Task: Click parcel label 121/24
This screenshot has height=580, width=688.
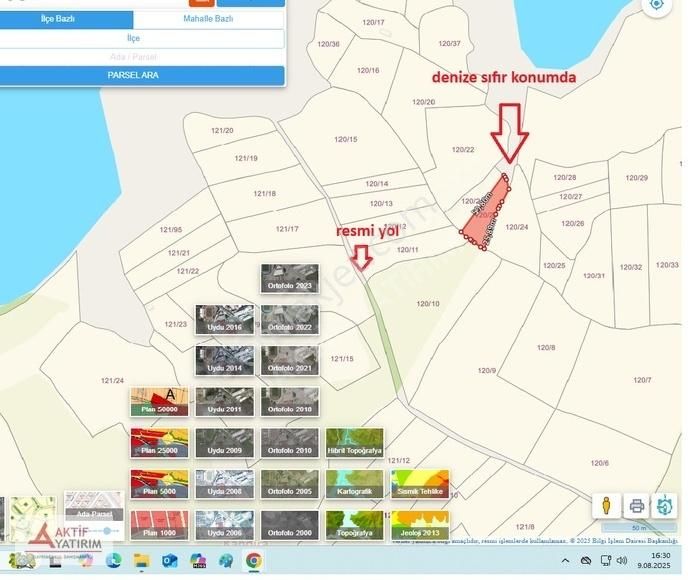Action: tap(112, 380)
